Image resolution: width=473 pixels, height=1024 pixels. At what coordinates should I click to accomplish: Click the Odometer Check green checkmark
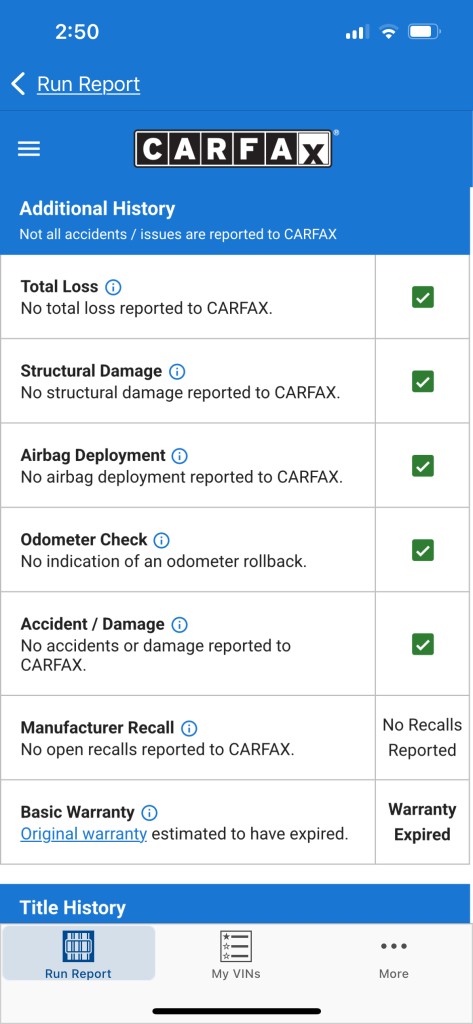(x=423, y=550)
